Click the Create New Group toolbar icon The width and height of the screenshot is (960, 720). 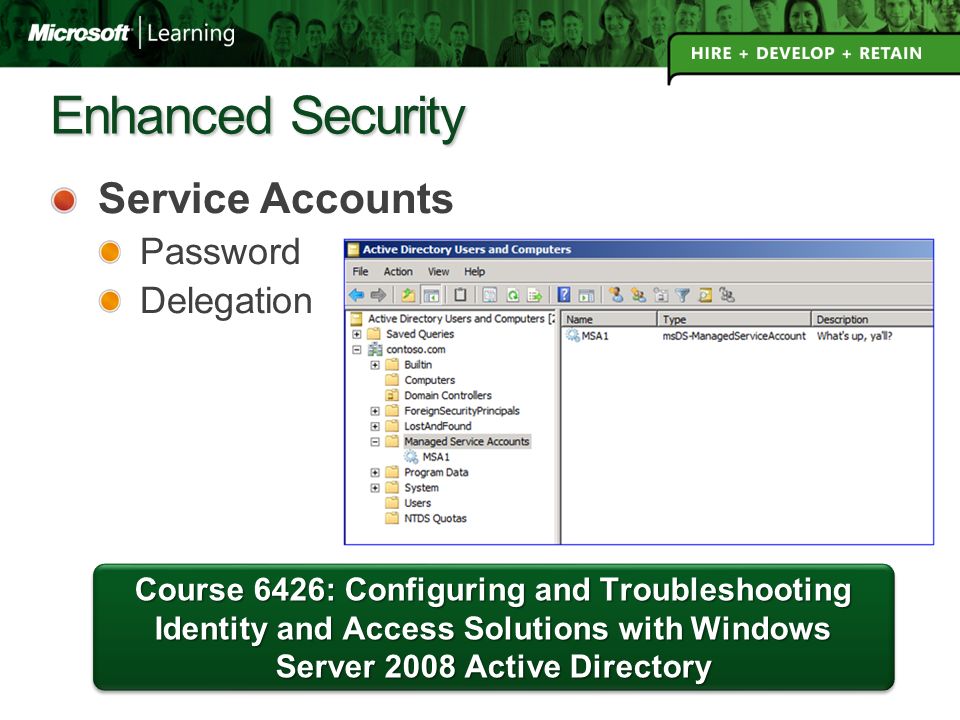tap(639, 295)
